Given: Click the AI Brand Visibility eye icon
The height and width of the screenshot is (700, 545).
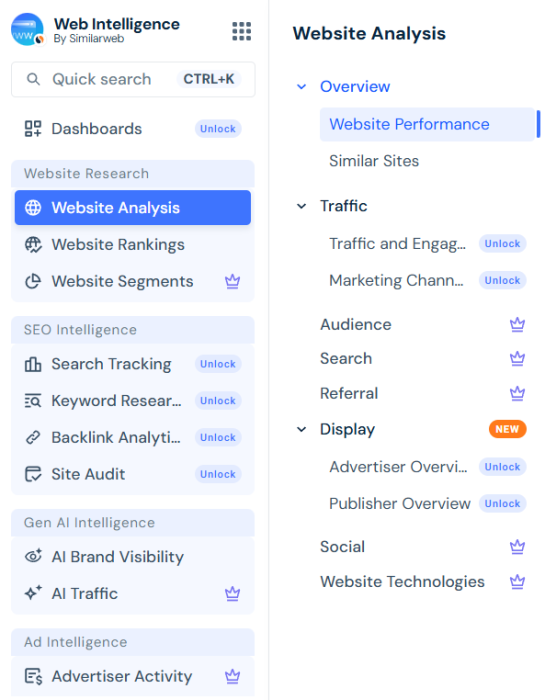Looking at the screenshot, I should click(x=33, y=557).
